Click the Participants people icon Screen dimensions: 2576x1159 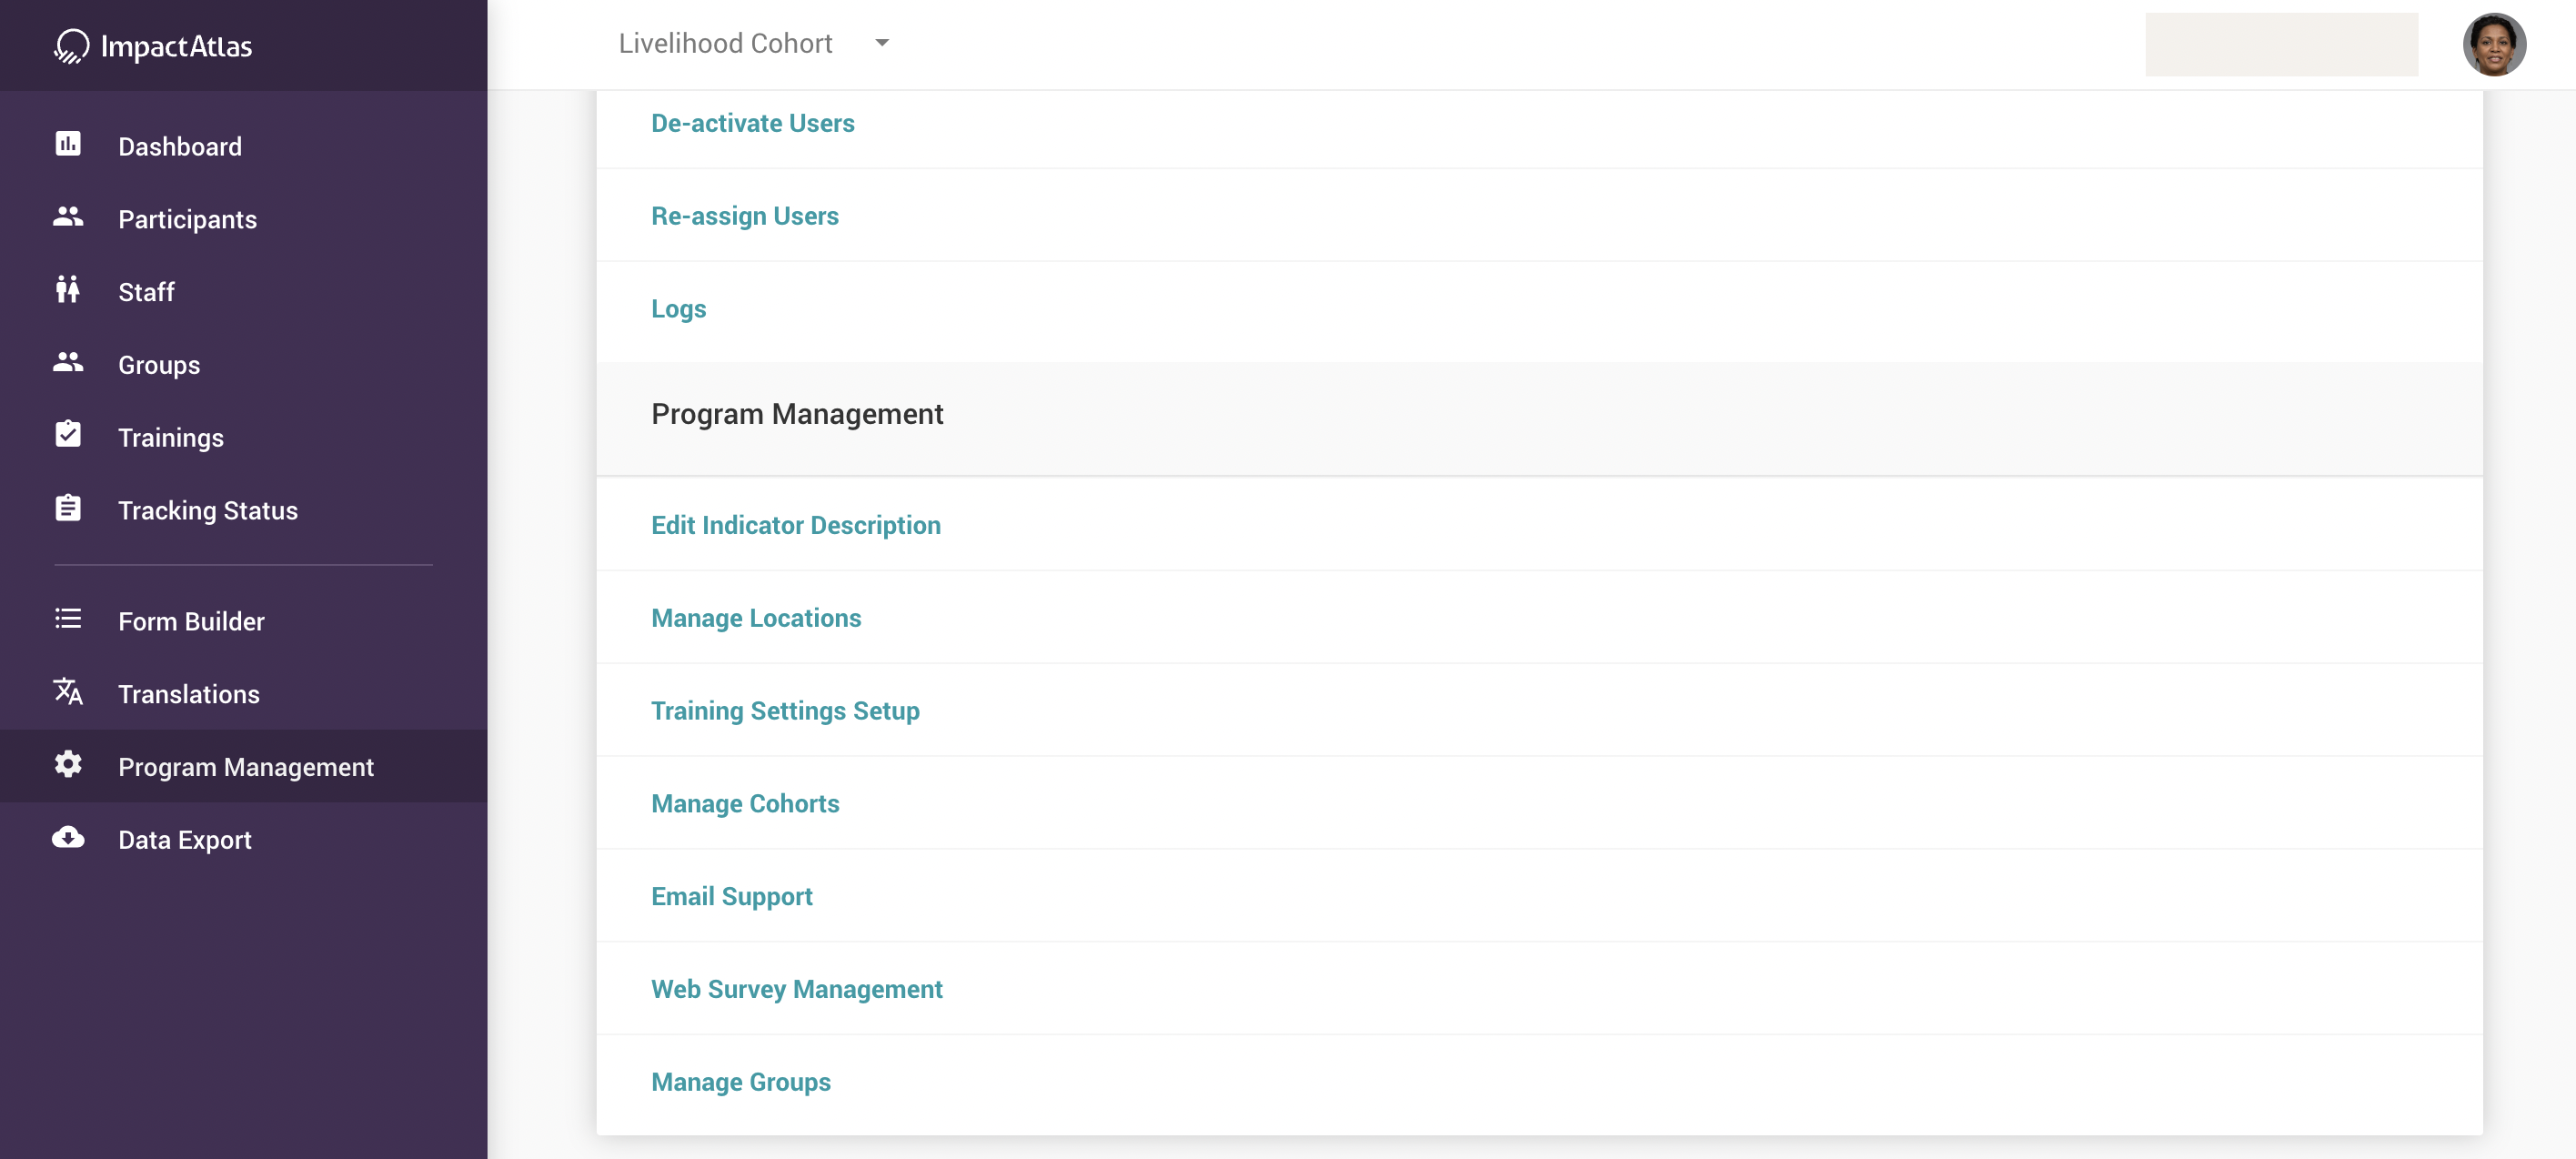[x=68, y=217]
